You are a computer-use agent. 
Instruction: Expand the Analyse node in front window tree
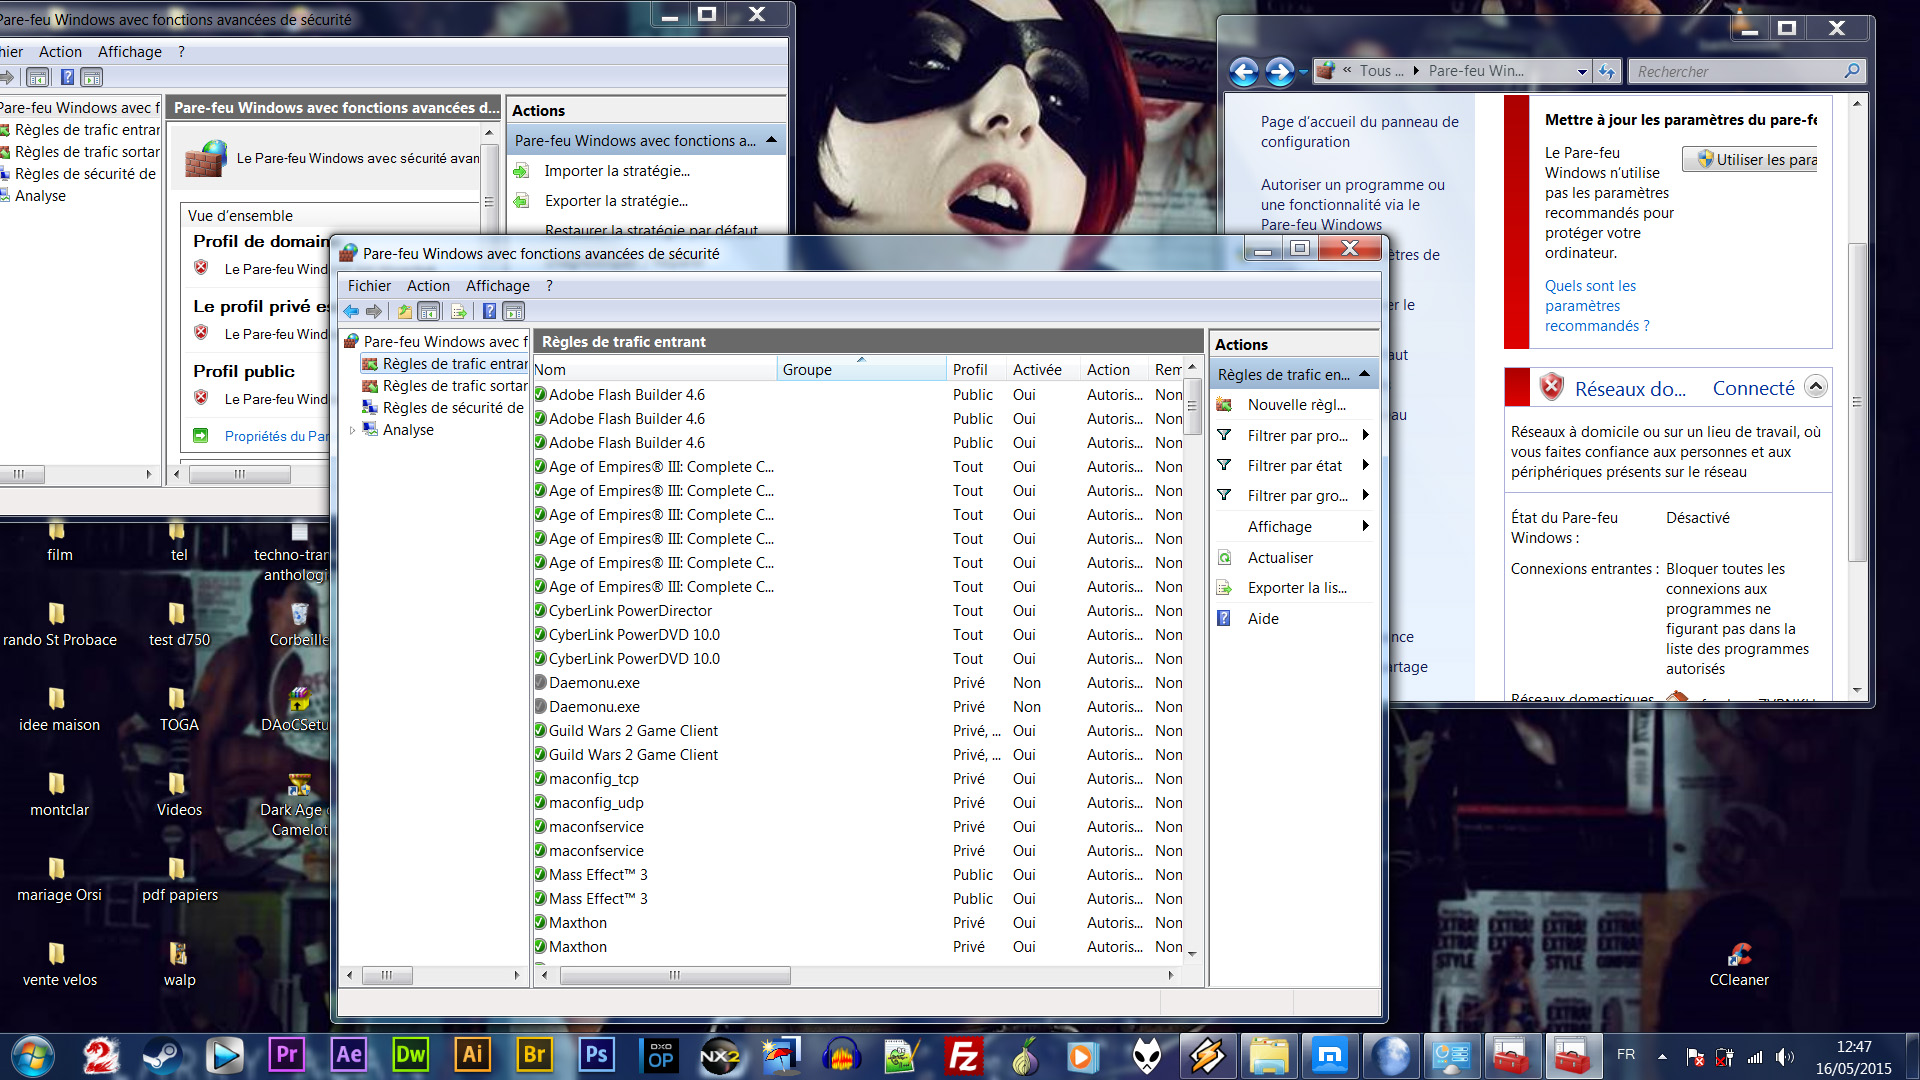click(x=352, y=430)
